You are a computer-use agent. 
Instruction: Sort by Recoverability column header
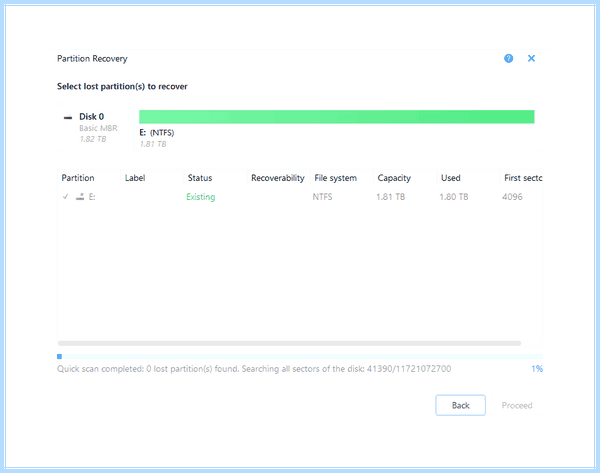pos(278,178)
